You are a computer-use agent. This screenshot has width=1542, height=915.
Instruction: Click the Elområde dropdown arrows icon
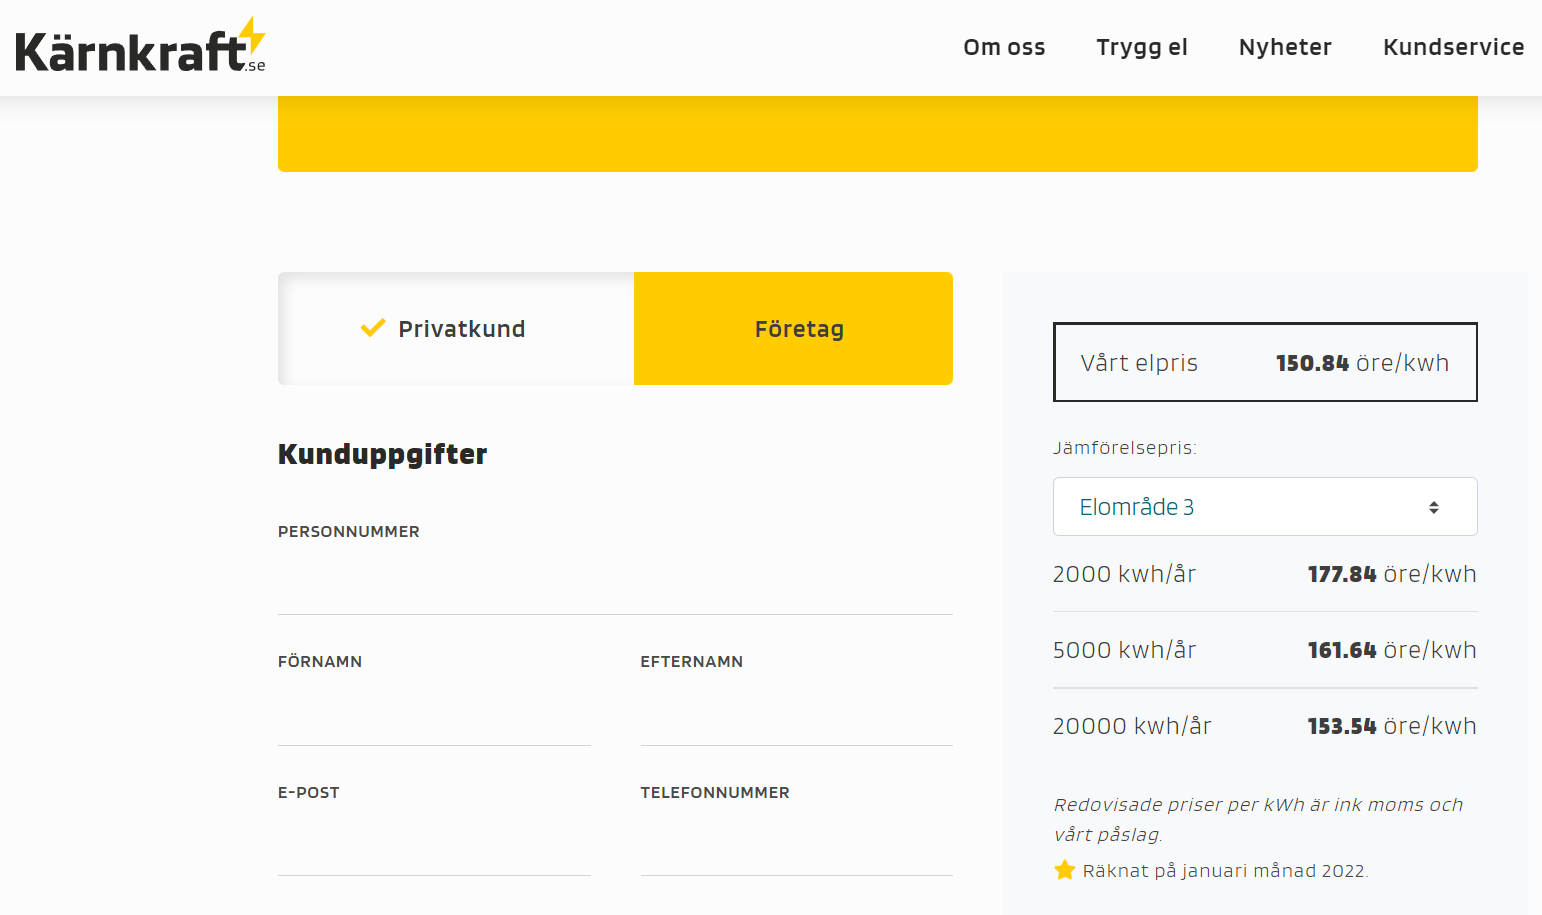pyautogui.click(x=1433, y=507)
